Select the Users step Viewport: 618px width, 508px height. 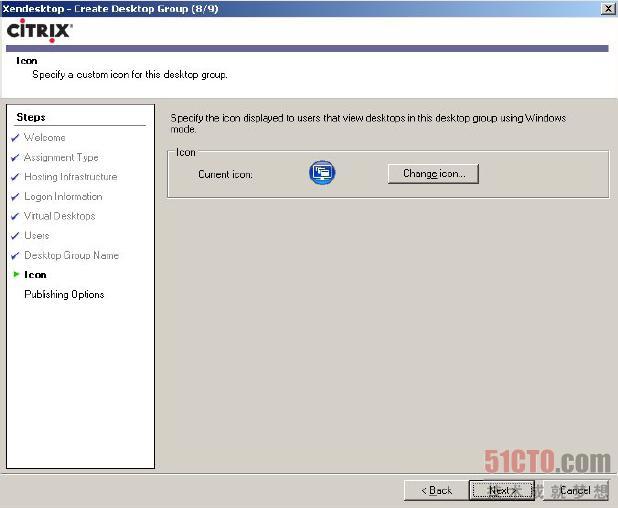tap(37, 235)
